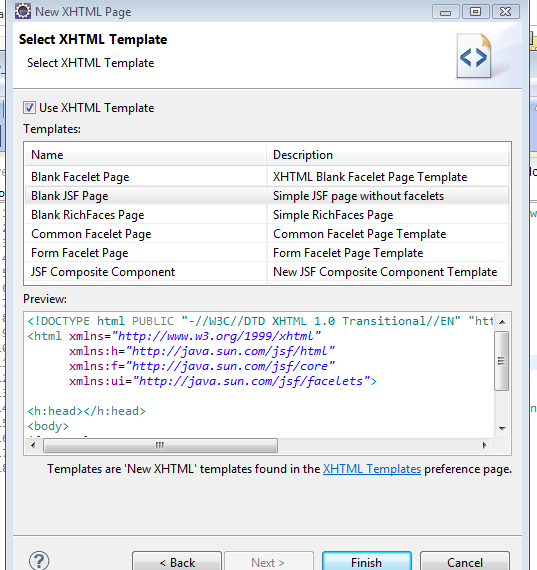Click the preview scroll left arrow
This screenshot has width=537, height=570.
pos(33,445)
